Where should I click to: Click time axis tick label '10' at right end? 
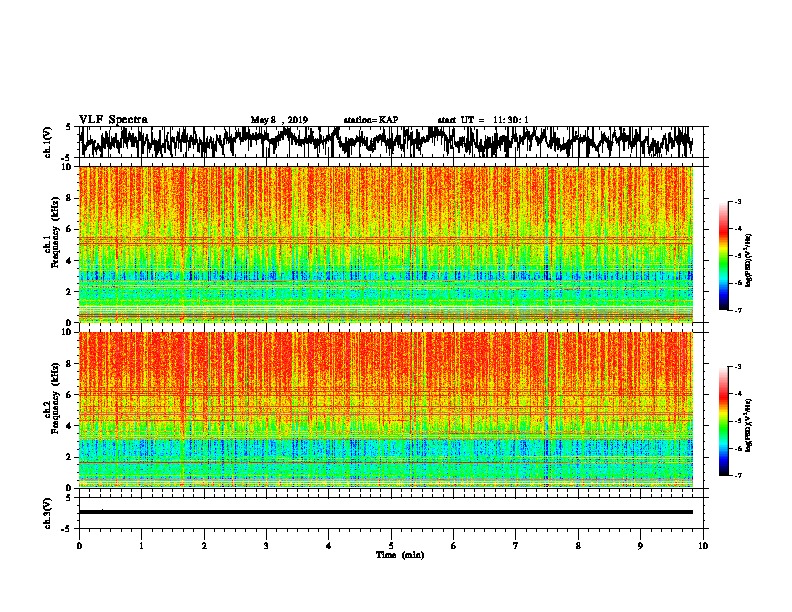point(703,545)
